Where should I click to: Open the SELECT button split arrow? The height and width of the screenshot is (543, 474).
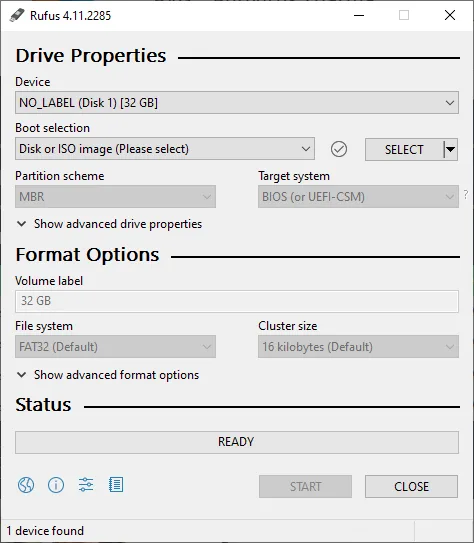coord(450,150)
